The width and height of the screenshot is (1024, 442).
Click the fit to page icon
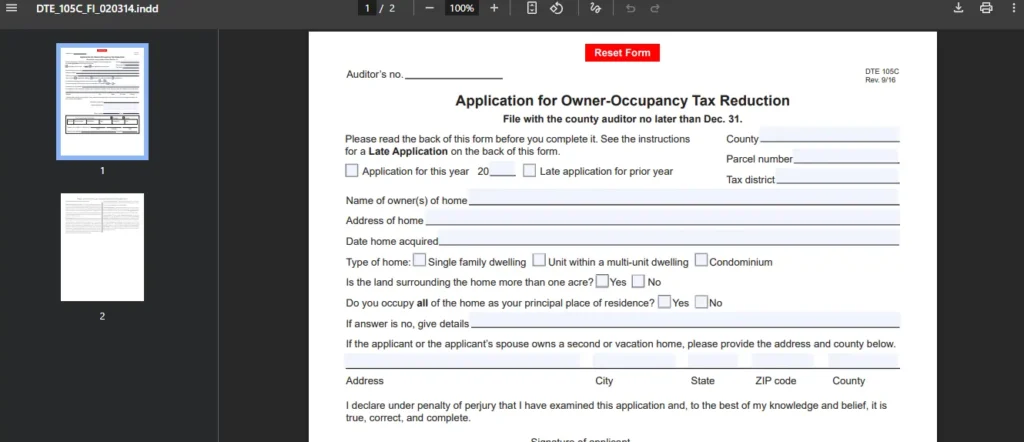coord(532,8)
